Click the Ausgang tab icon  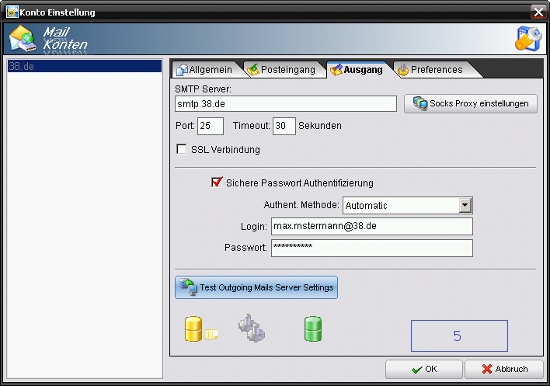click(336, 70)
